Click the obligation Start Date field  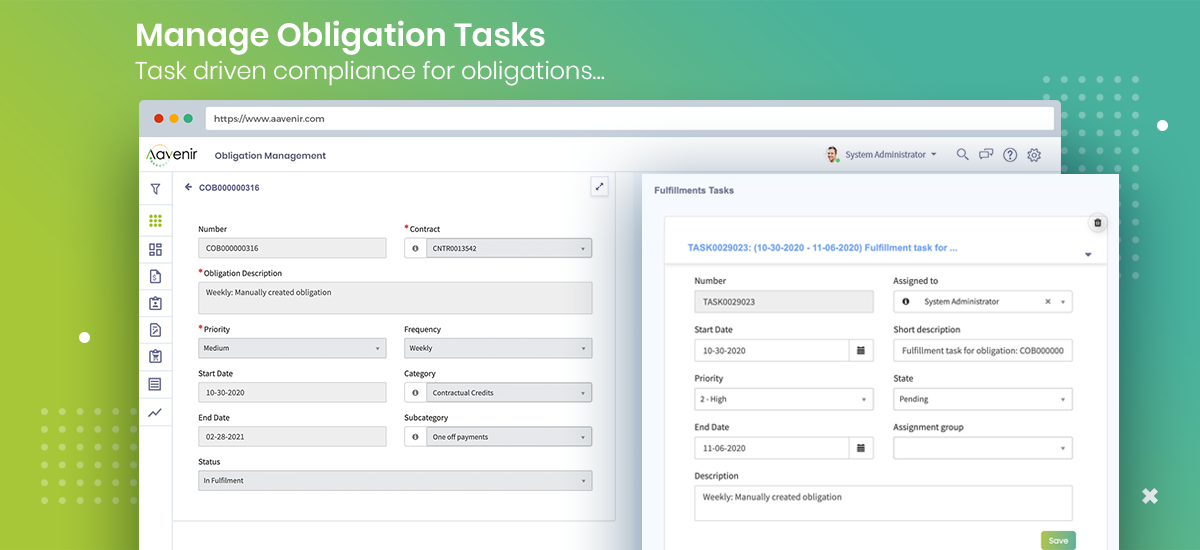[x=292, y=393]
